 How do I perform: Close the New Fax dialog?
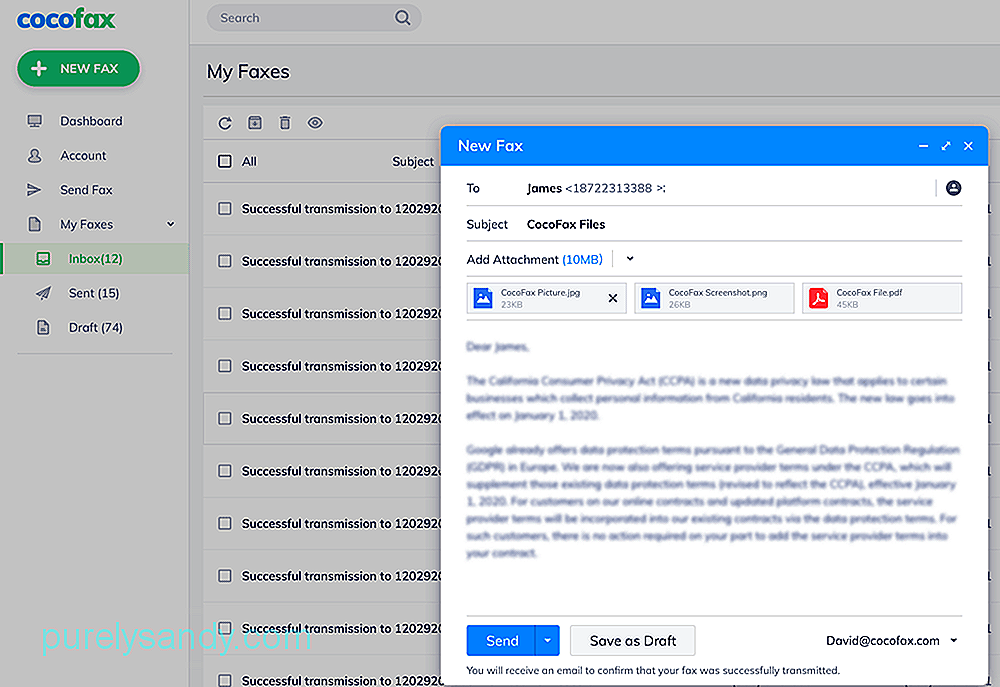[968, 146]
